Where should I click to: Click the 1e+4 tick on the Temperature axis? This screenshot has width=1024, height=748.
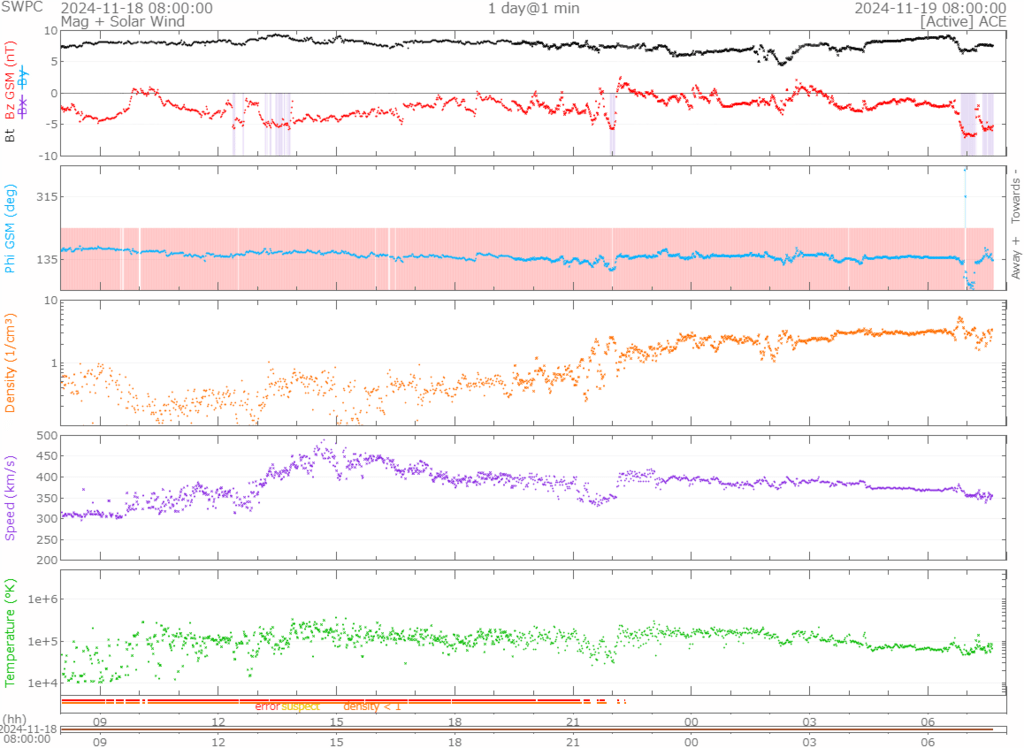tap(42, 683)
